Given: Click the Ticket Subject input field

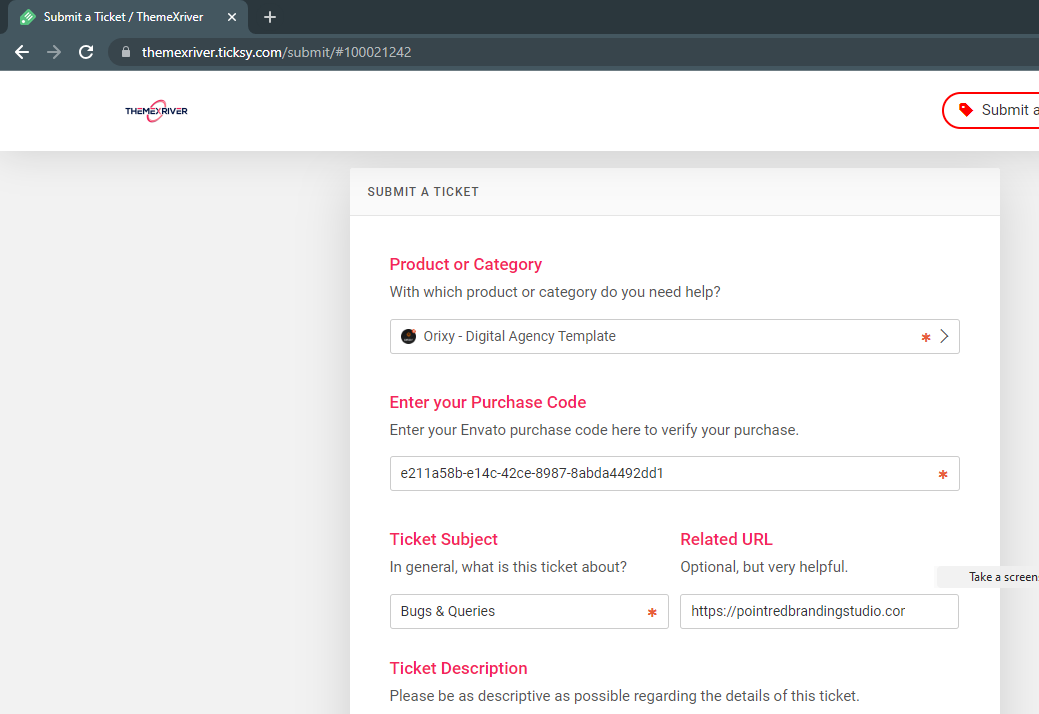Looking at the screenshot, I should 529,611.
